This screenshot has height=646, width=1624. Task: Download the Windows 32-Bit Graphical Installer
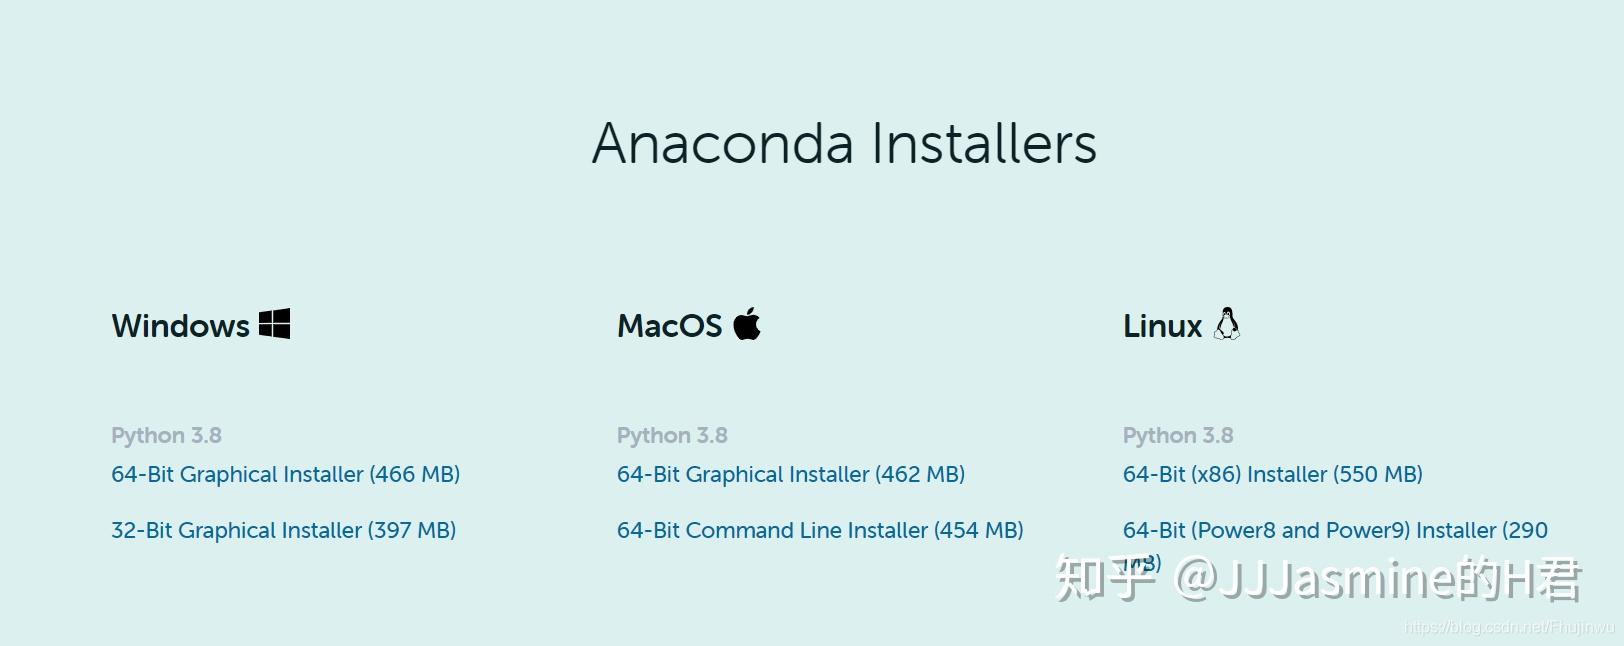(282, 530)
